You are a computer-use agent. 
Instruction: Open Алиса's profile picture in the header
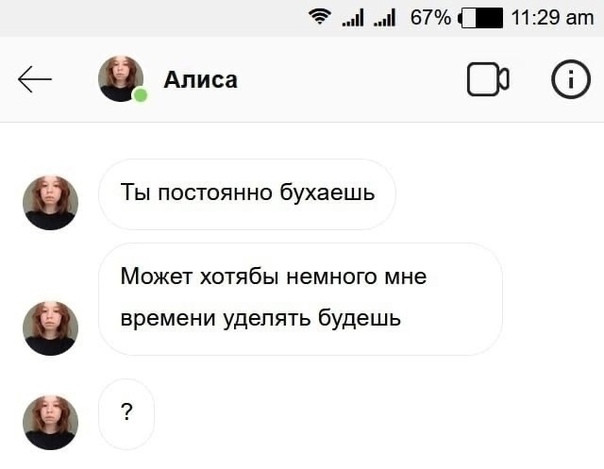(121, 79)
